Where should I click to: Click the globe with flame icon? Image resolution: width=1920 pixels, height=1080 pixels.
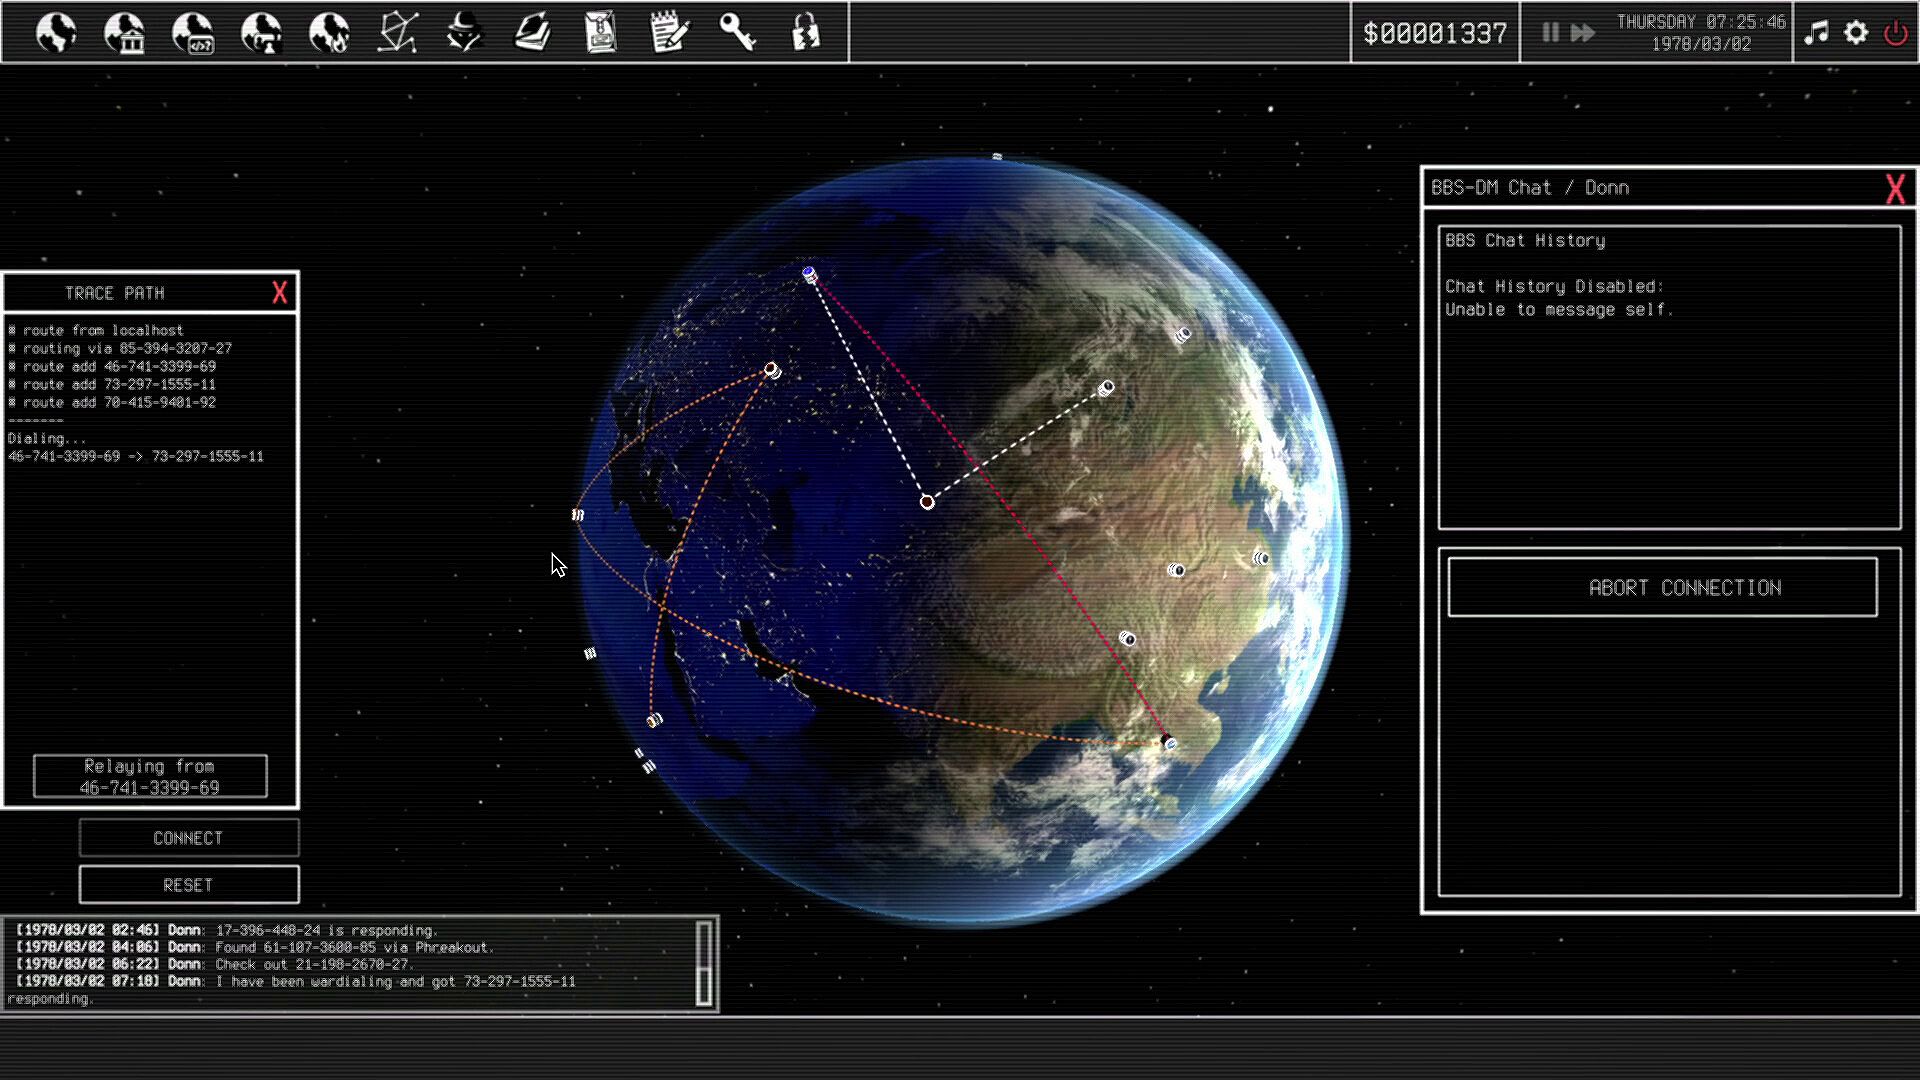click(x=329, y=33)
